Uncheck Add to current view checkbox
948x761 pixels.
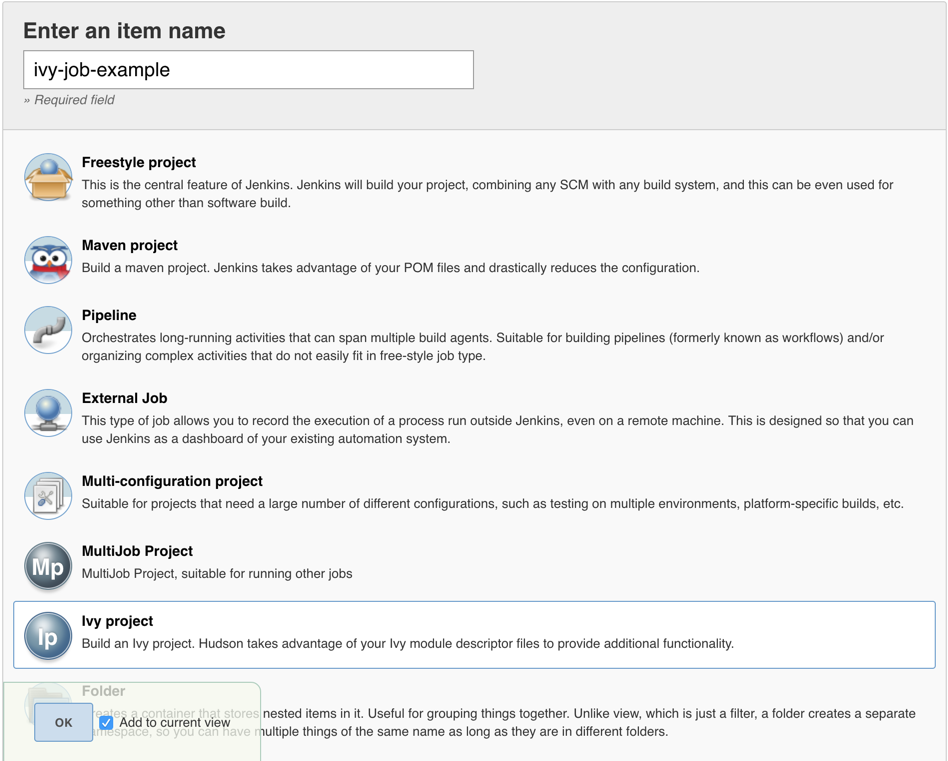(106, 722)
